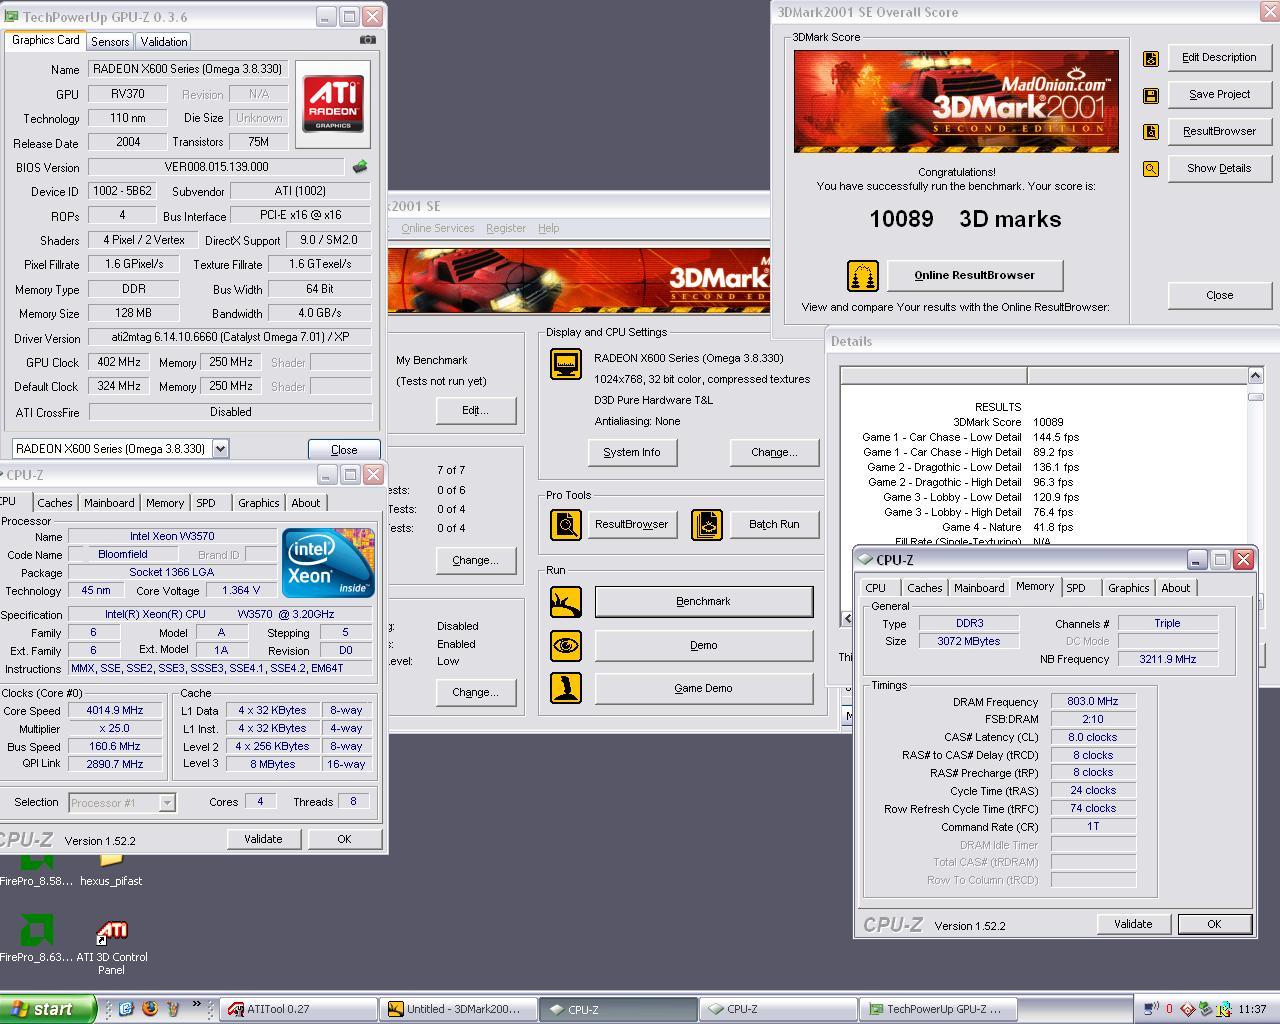Open Mainboard tab in left CPU-Z window
Viewport: 1280px width, 1024px height.
[x=109, y=503]
